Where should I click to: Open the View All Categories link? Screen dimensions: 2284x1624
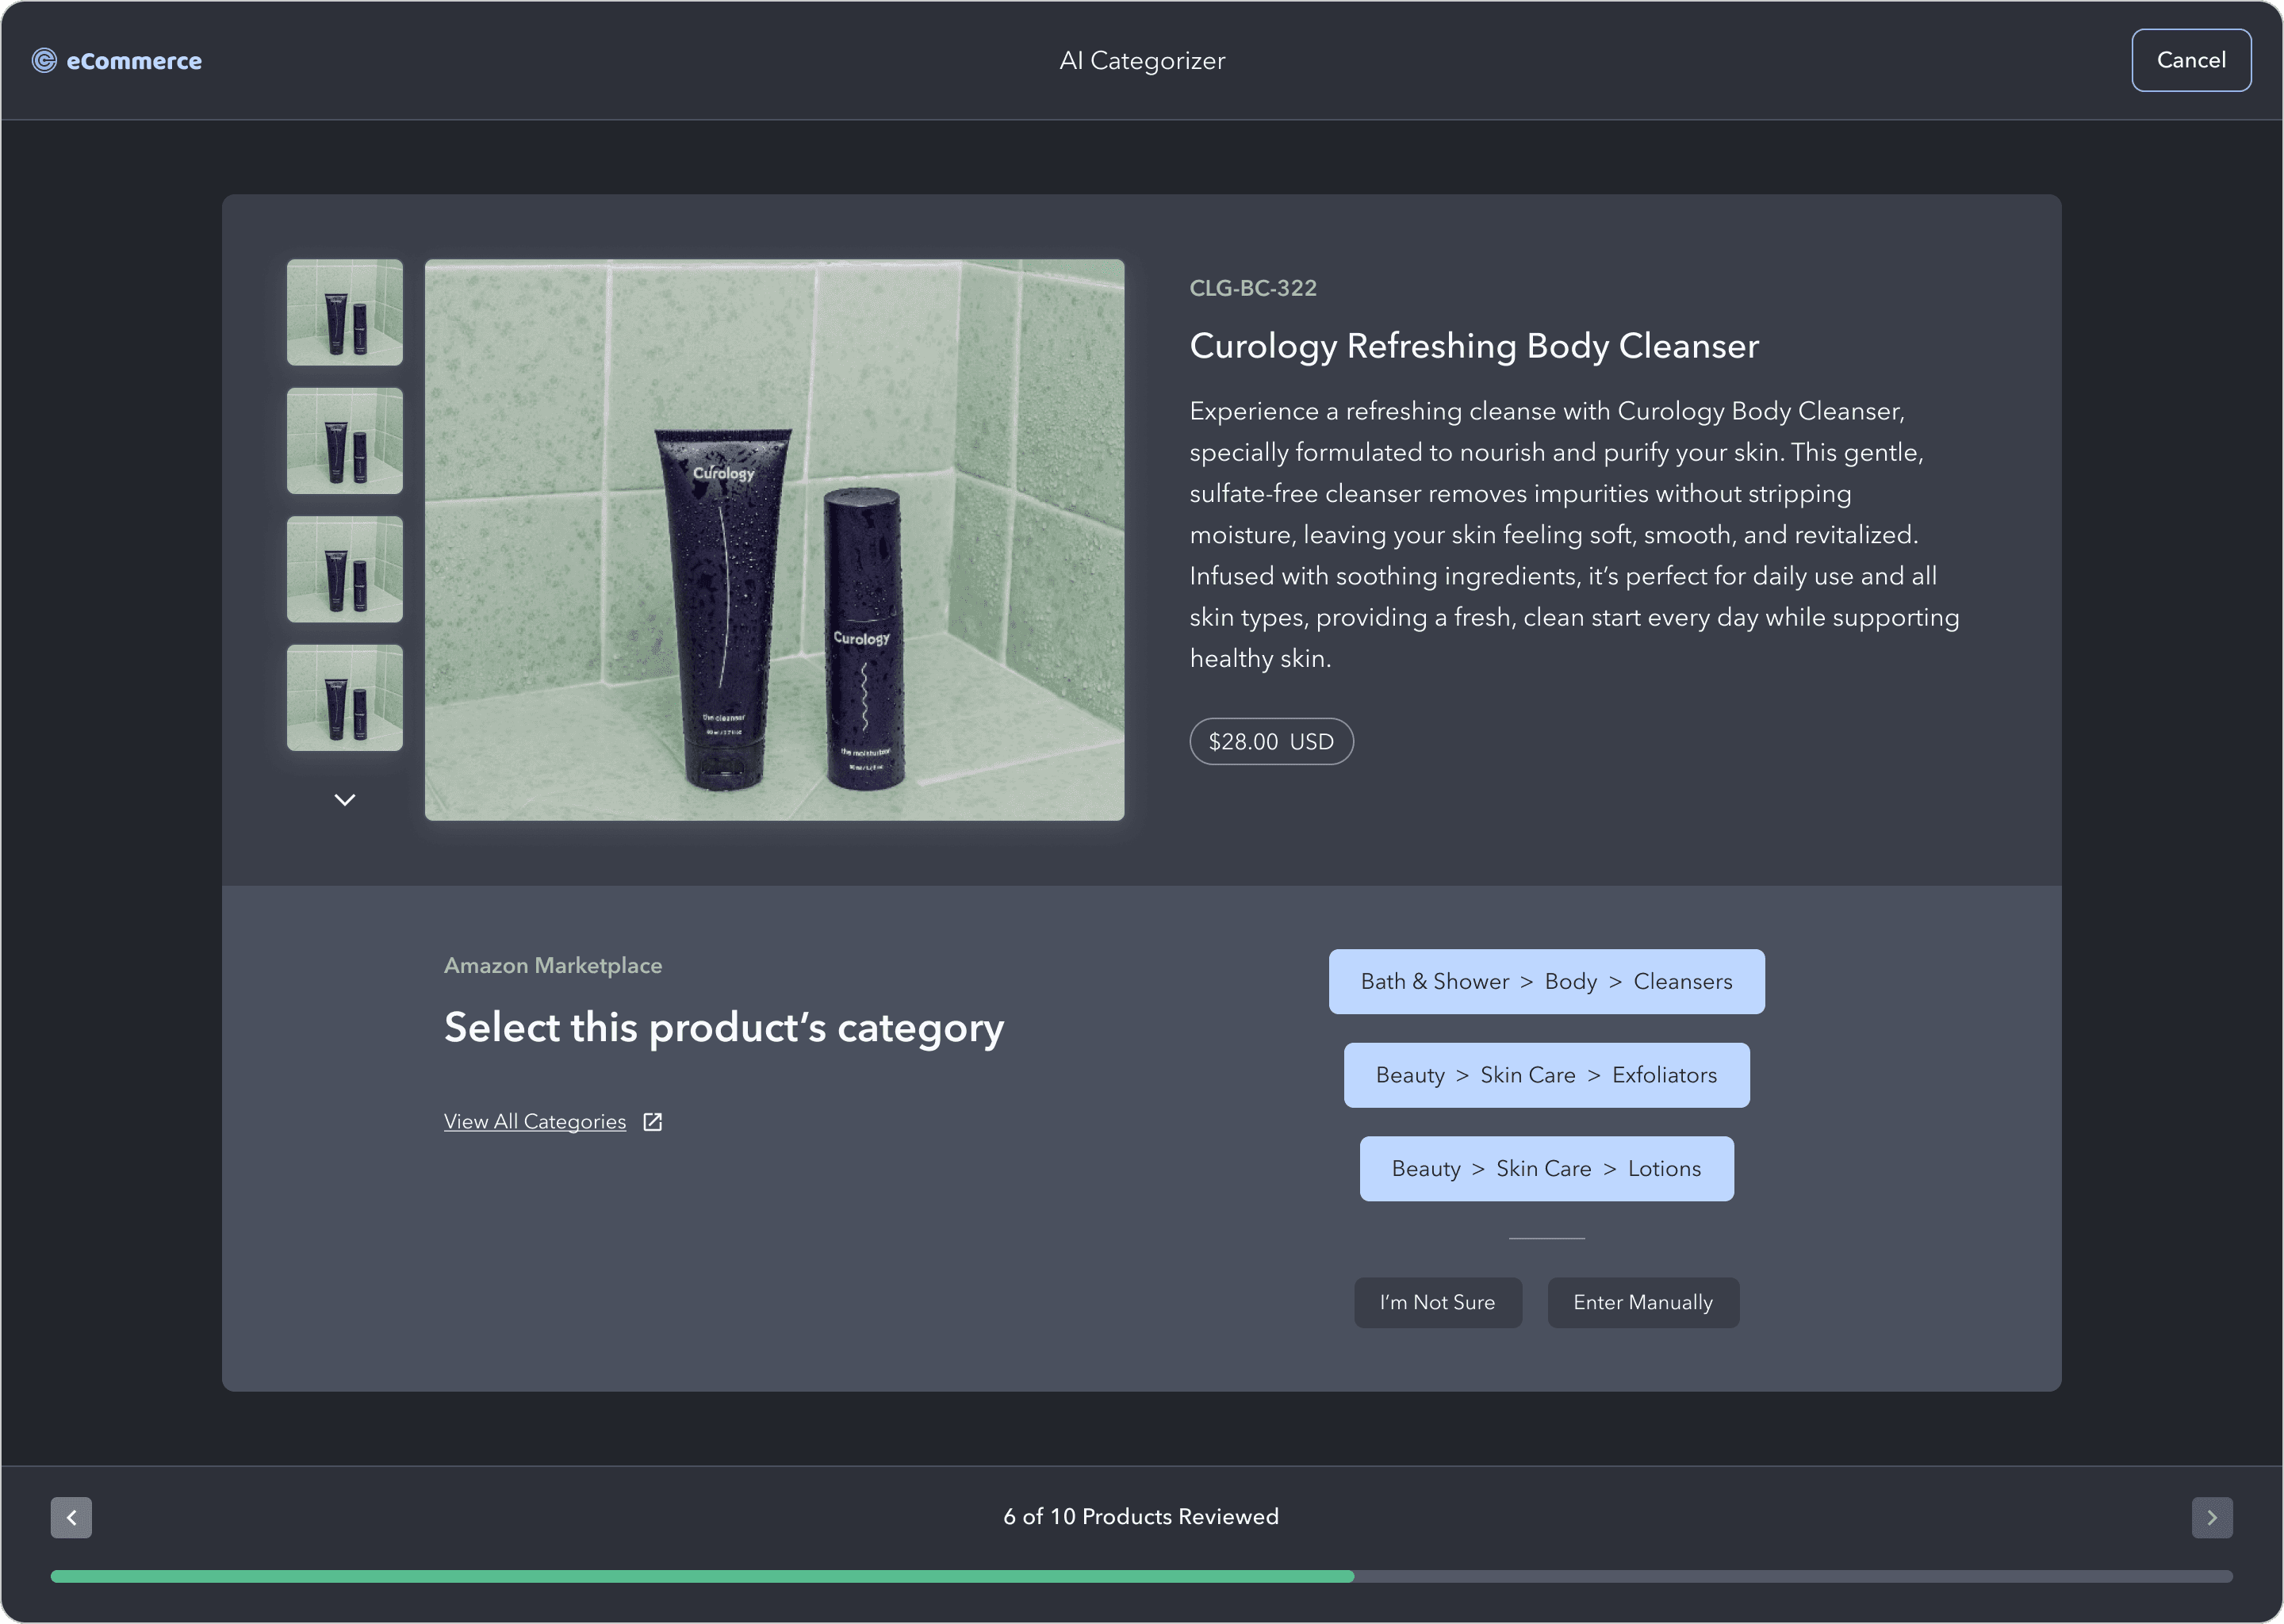coord(535,1122)
